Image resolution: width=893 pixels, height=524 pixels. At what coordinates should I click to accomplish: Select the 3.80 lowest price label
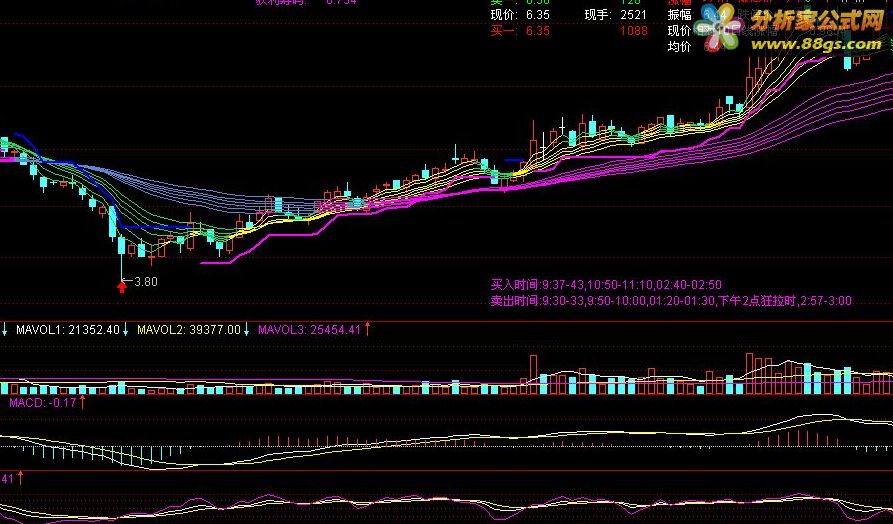coord(146,281)
